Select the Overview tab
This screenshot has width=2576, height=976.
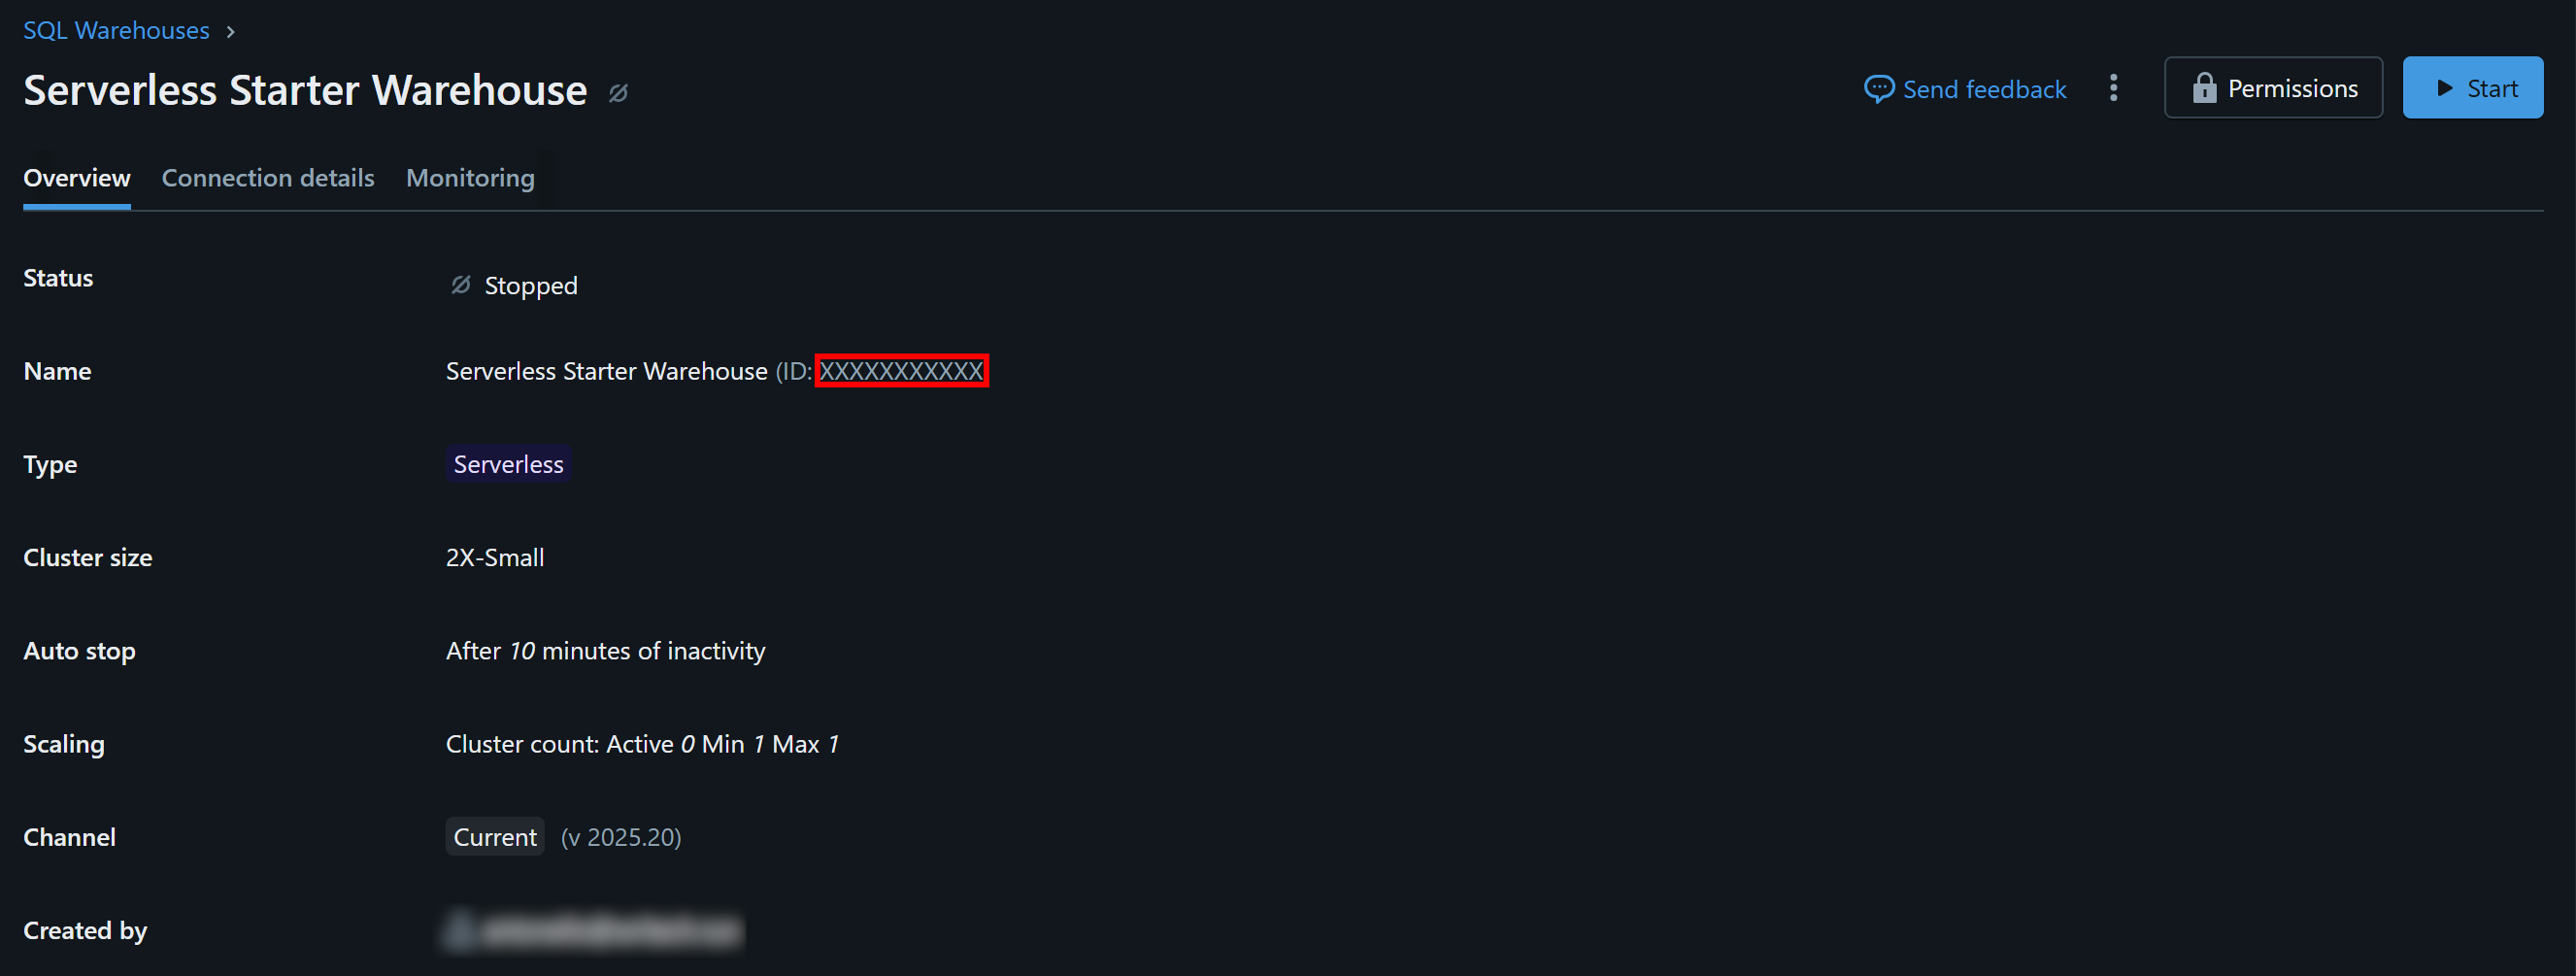point(77,178)
